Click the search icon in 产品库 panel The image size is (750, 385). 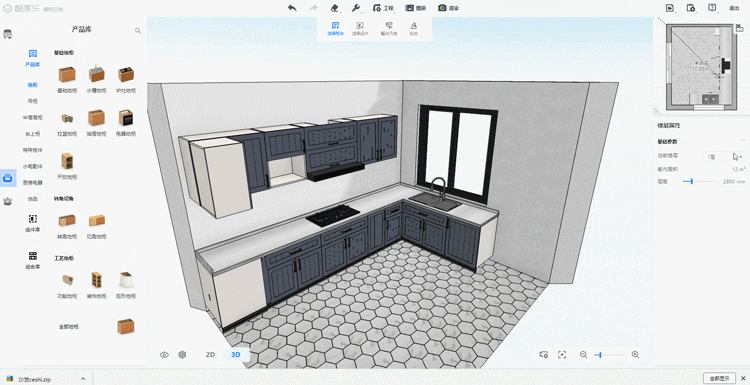point(138,31)
